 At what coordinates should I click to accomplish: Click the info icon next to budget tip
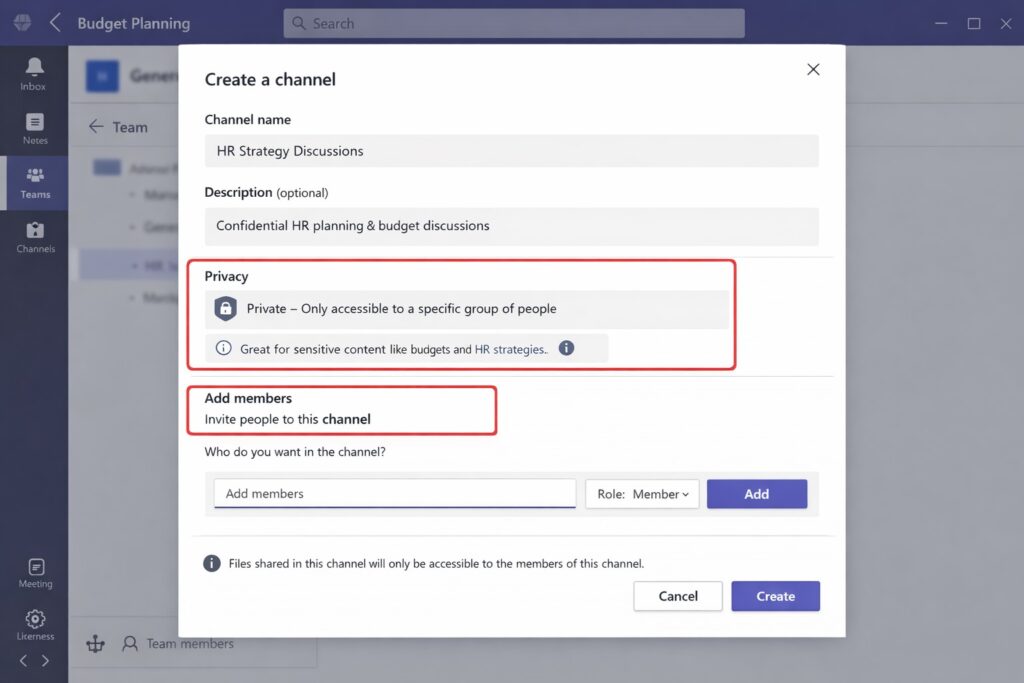[568, 348]
